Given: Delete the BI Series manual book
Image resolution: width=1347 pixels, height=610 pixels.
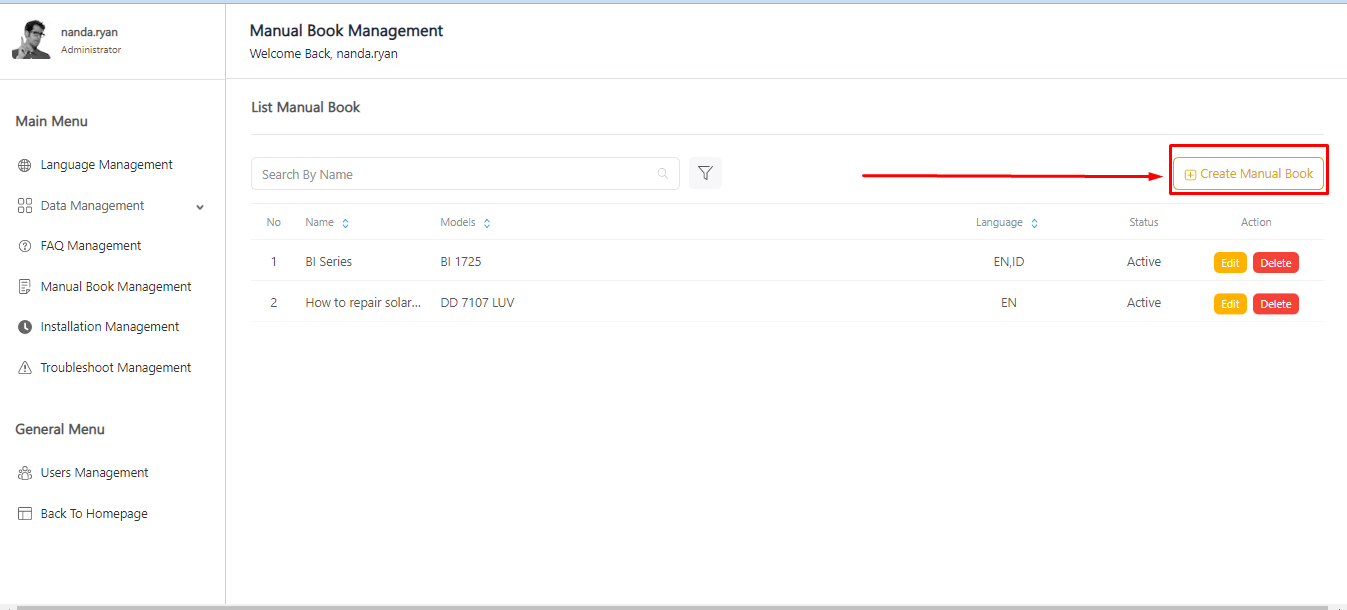Looking at the screenshot, I should [x=1275, y=263].
